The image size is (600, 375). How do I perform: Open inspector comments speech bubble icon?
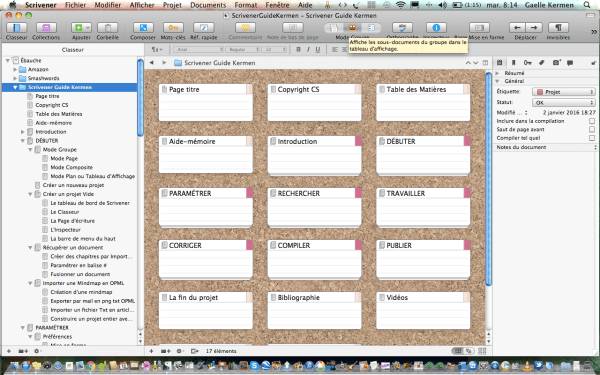pos(570,63)
